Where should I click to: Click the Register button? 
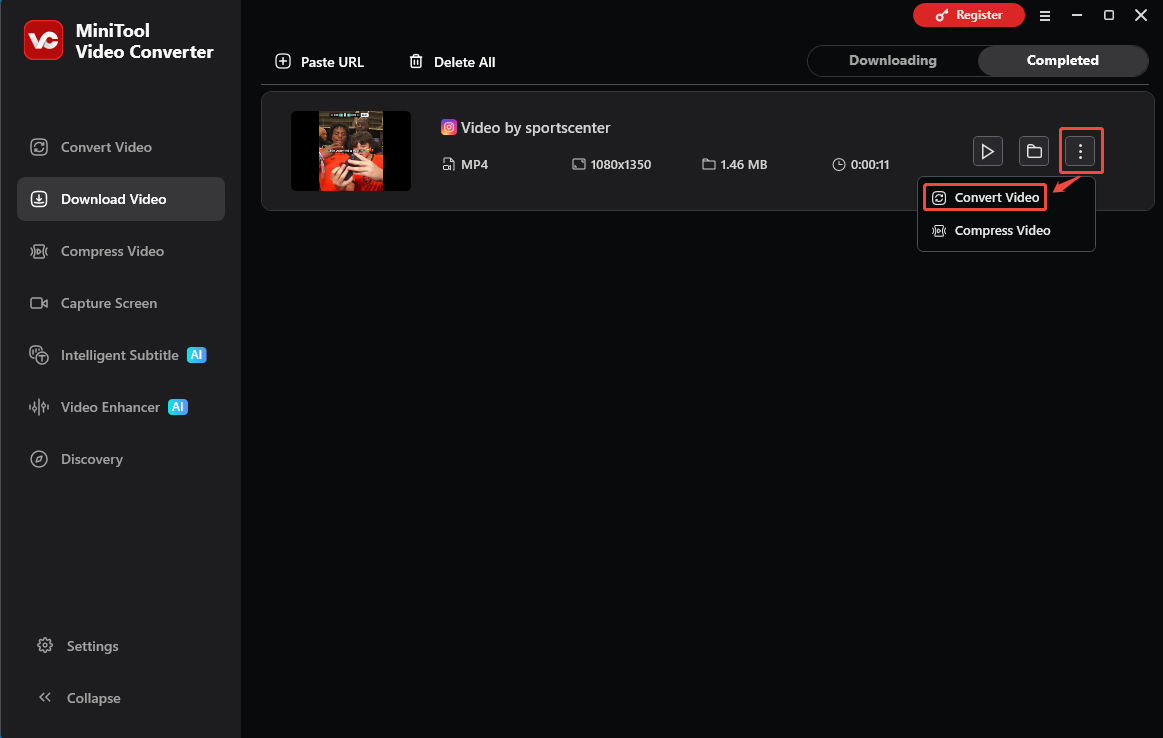969,15
